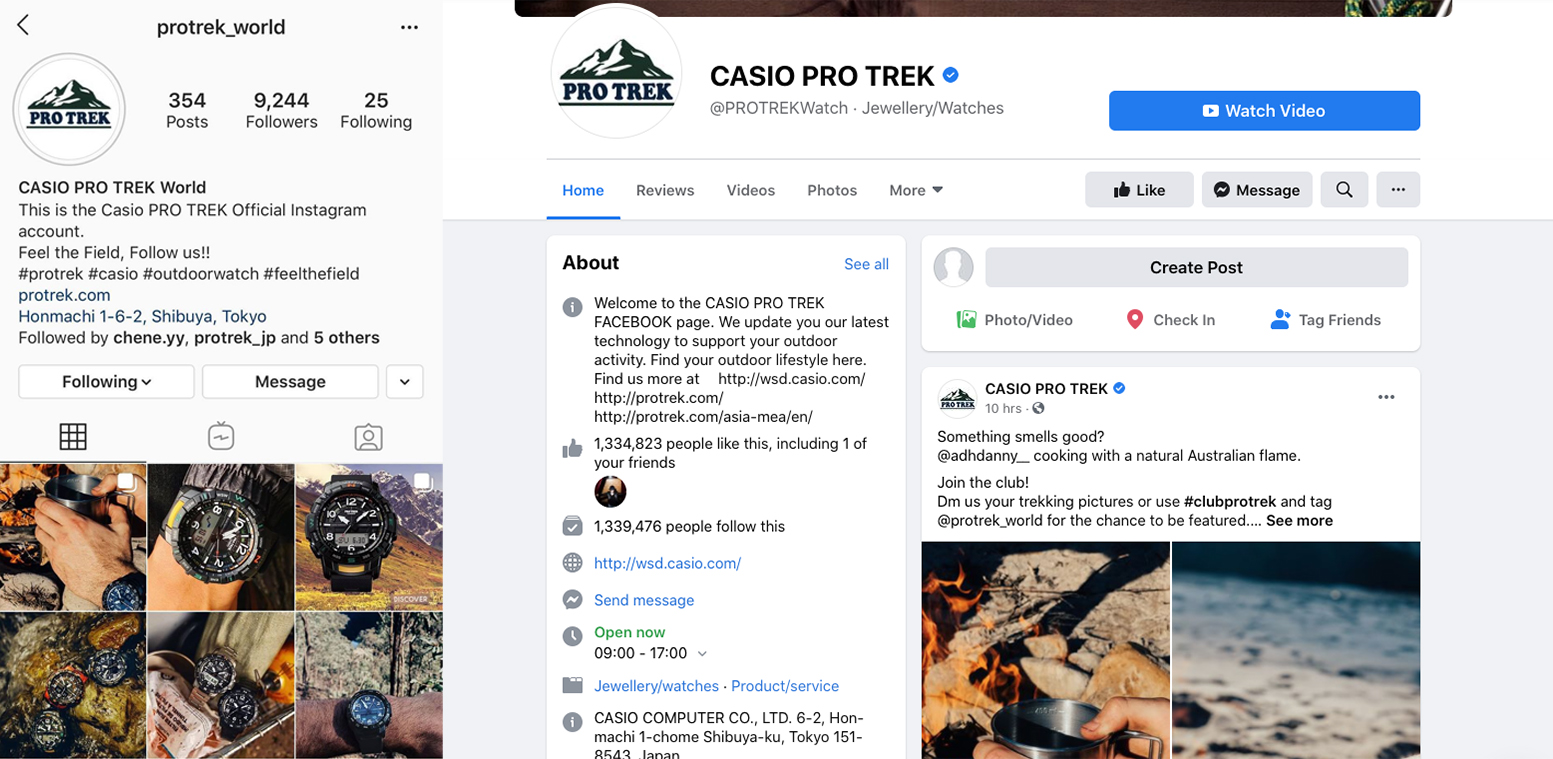Switch to the Reviews tab
1553x759 pixels.
(665, 190)
